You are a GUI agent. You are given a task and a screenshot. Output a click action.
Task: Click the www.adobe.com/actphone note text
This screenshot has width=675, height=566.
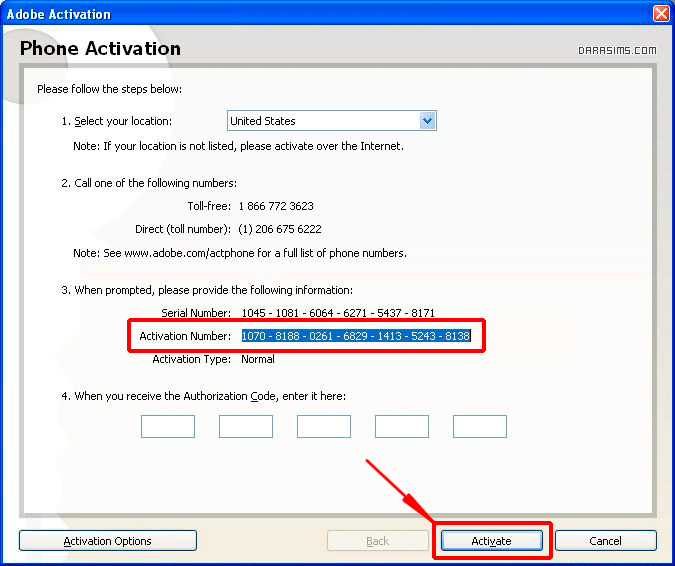coord(240,253)
